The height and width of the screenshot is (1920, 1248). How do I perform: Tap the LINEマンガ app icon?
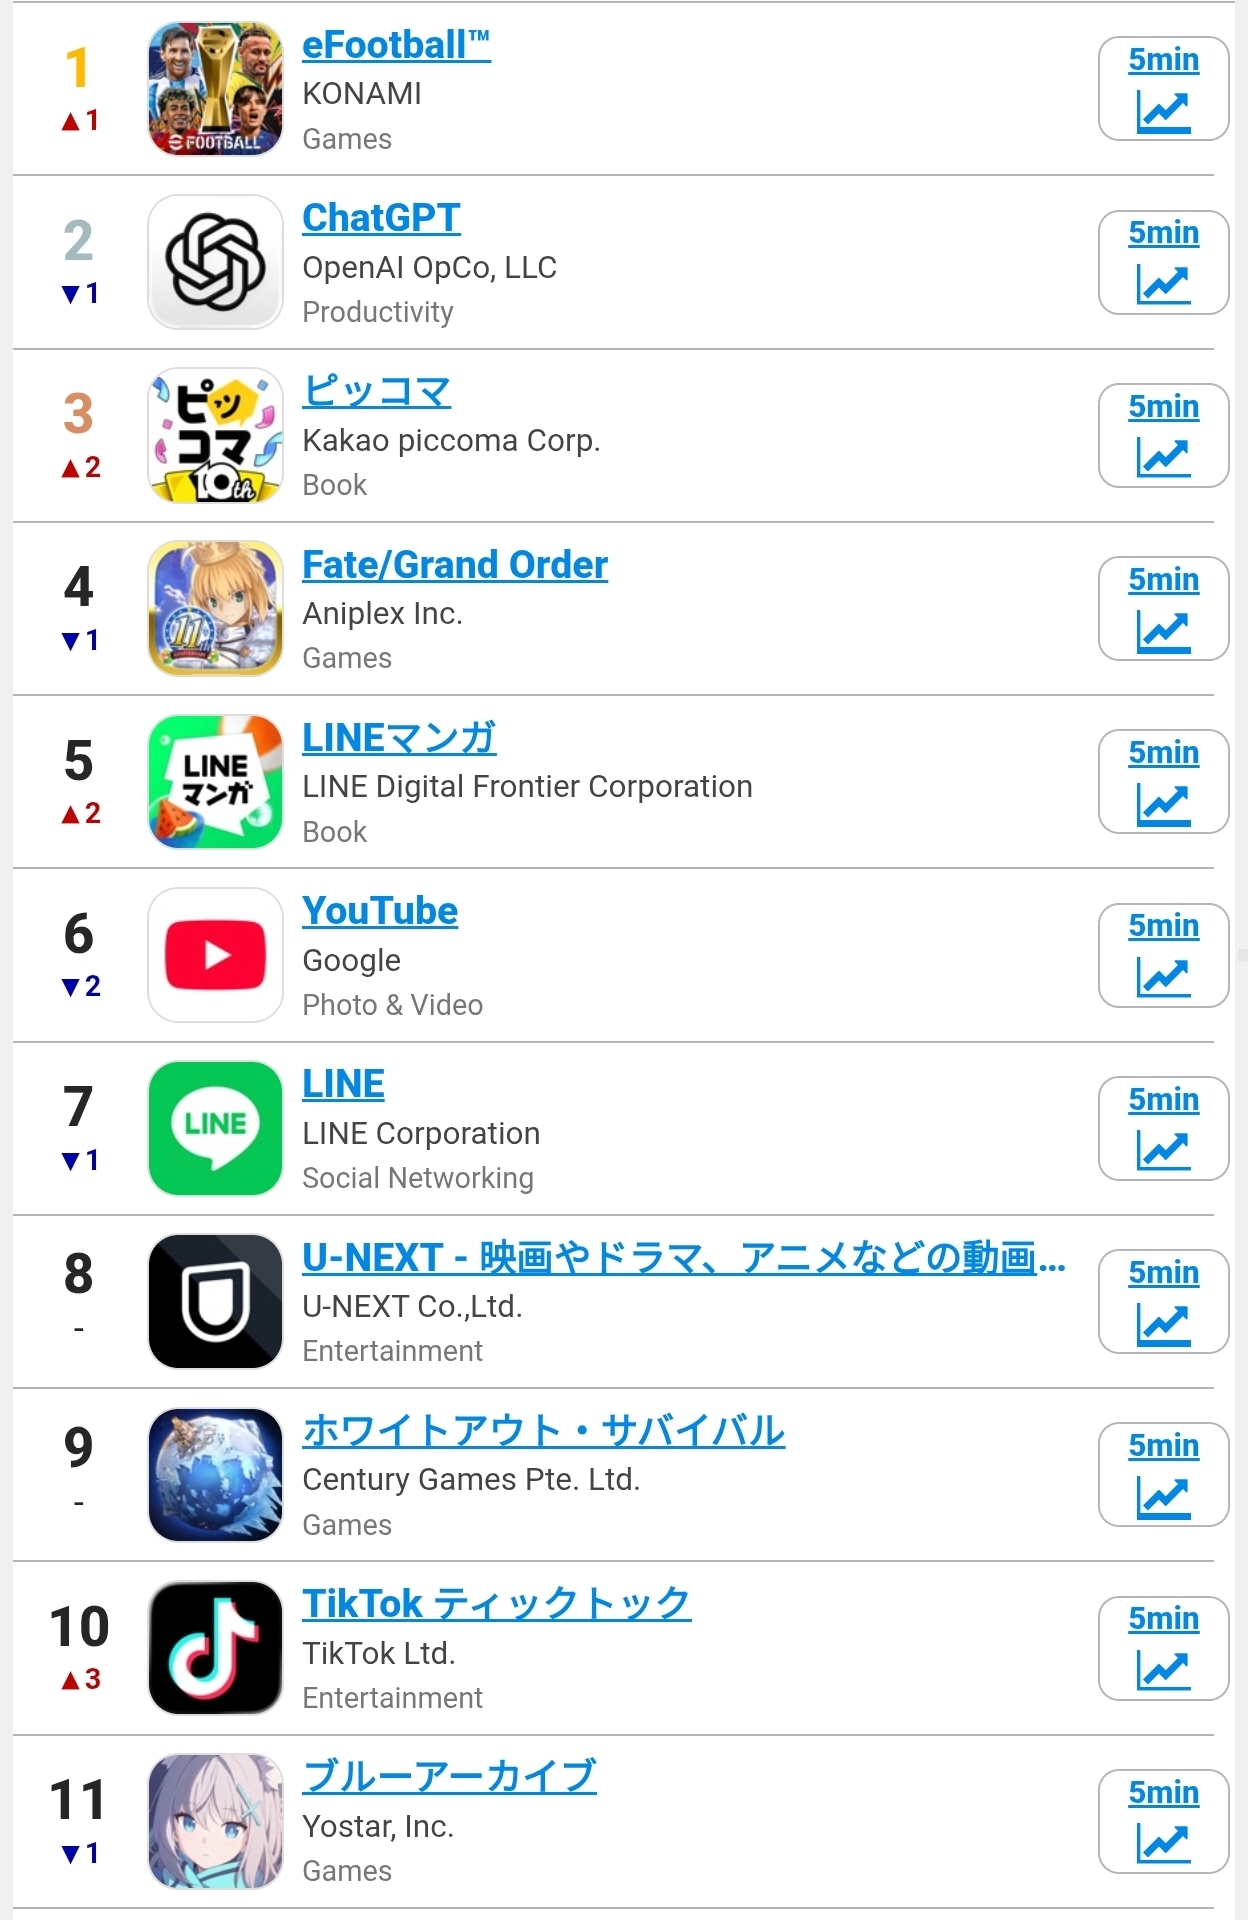pos(215,782)
